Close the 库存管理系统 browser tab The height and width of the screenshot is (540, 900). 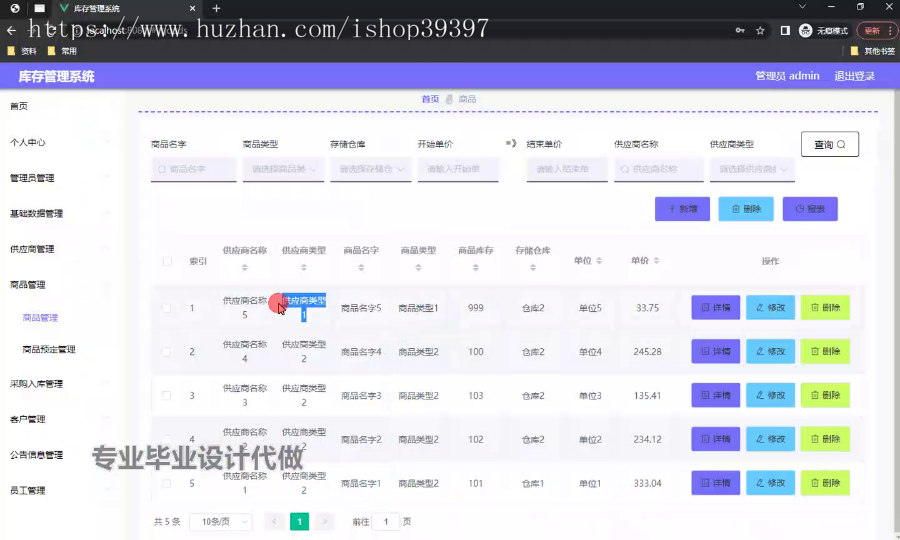(192, 8)
